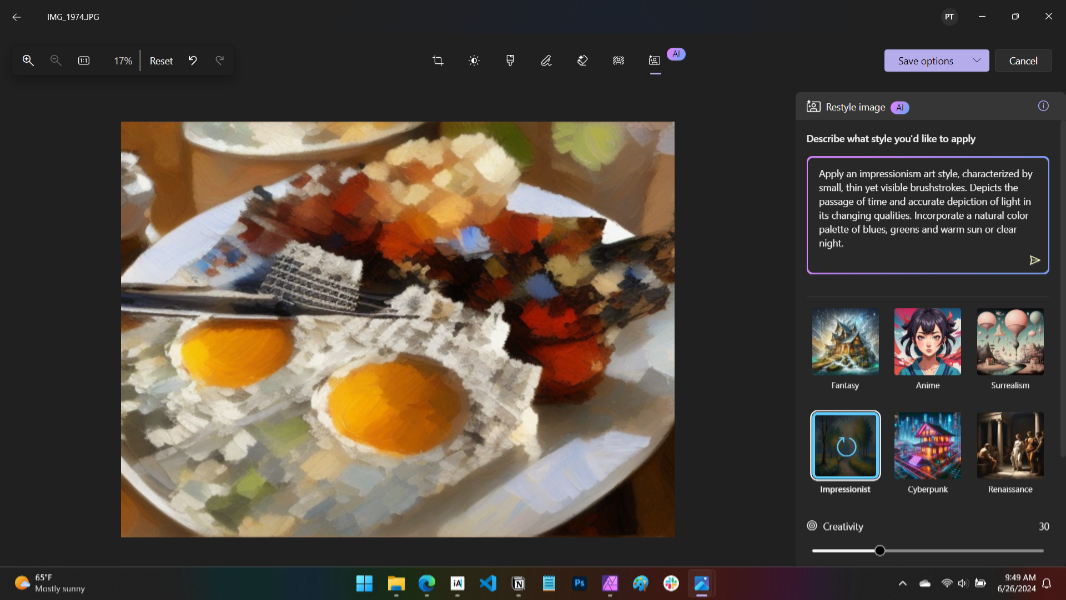
Task: Select the Impressionist style thumbnail
Action: point(845,445)
